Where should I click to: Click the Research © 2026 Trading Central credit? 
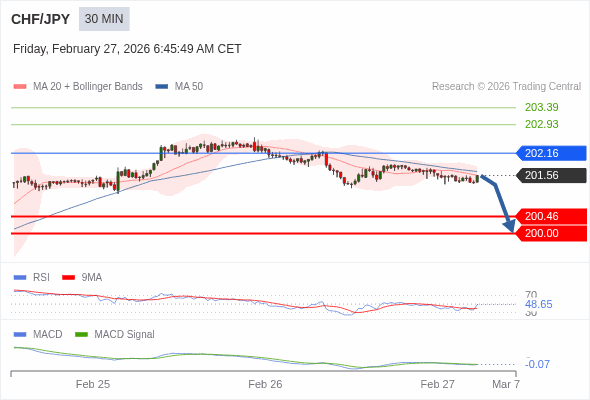[x=506, y=87]
